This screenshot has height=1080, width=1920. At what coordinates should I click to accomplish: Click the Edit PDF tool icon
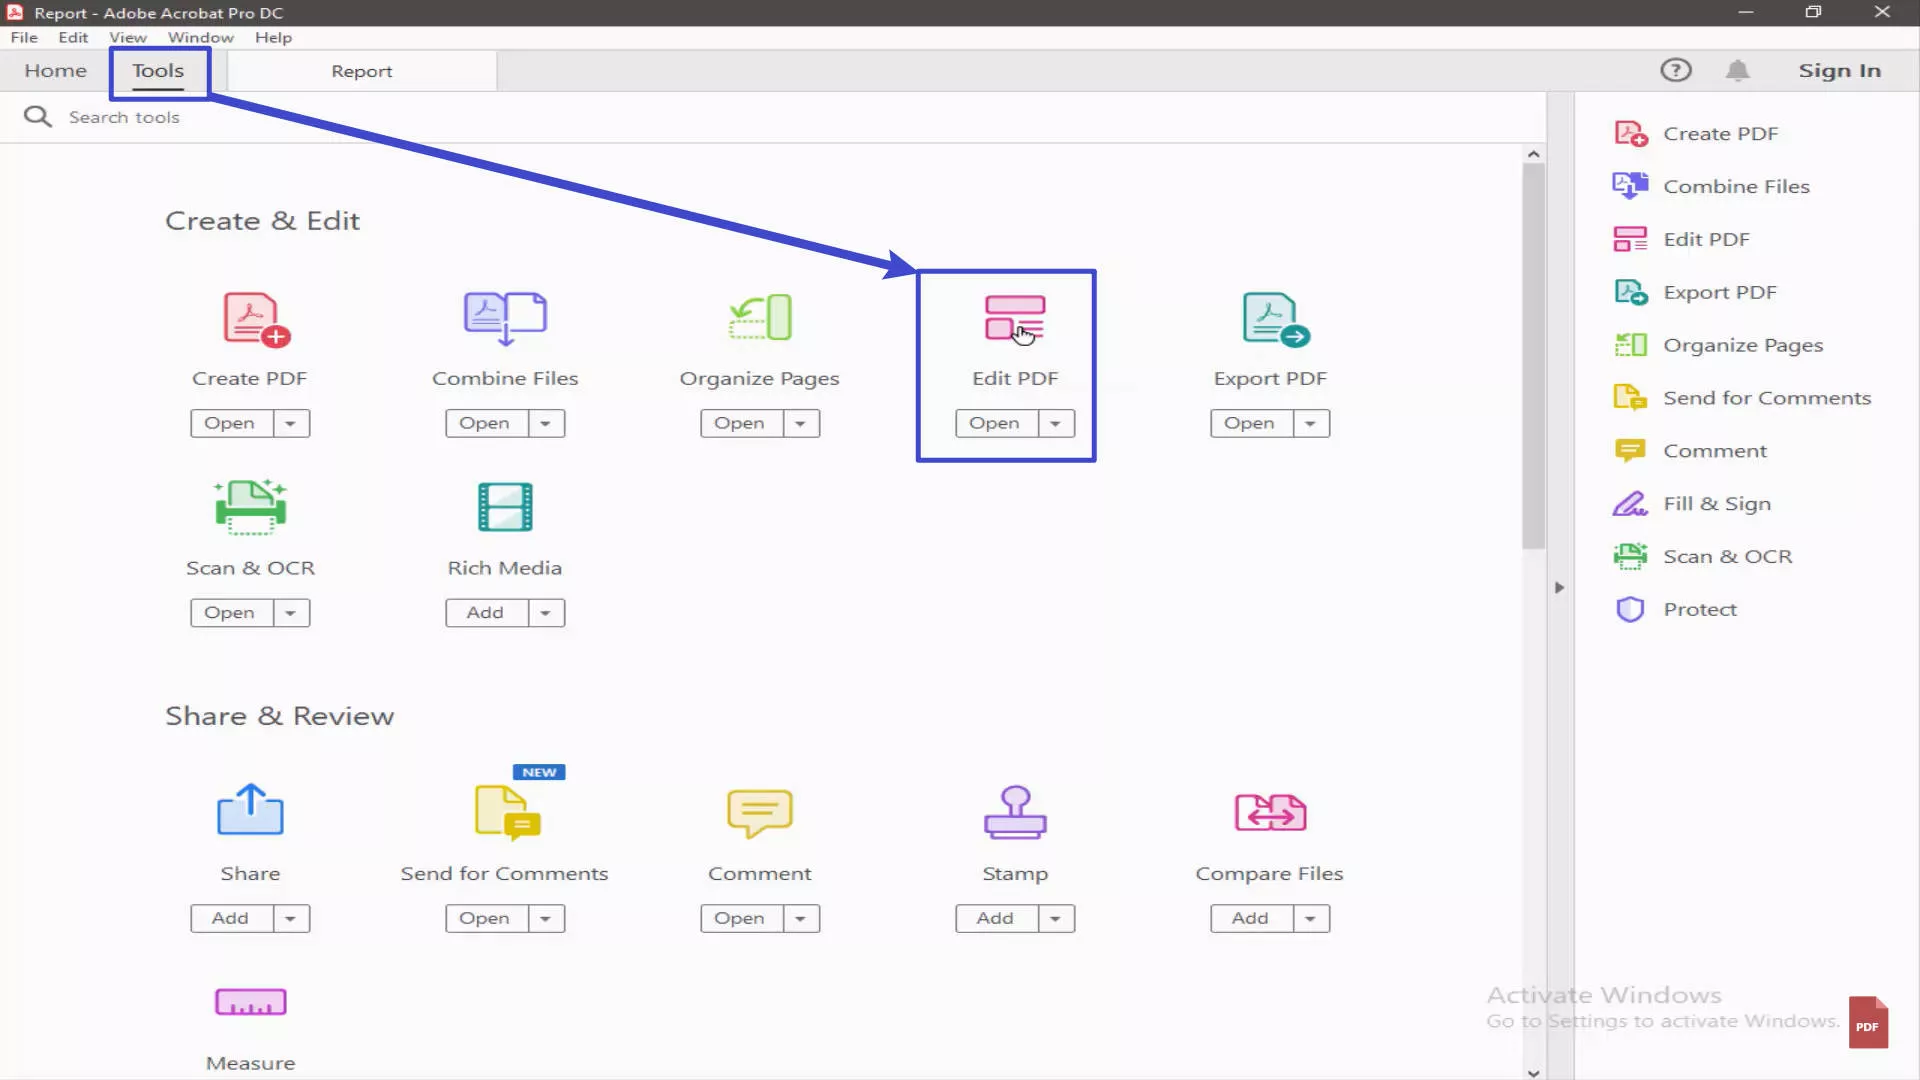point(1014,319)
